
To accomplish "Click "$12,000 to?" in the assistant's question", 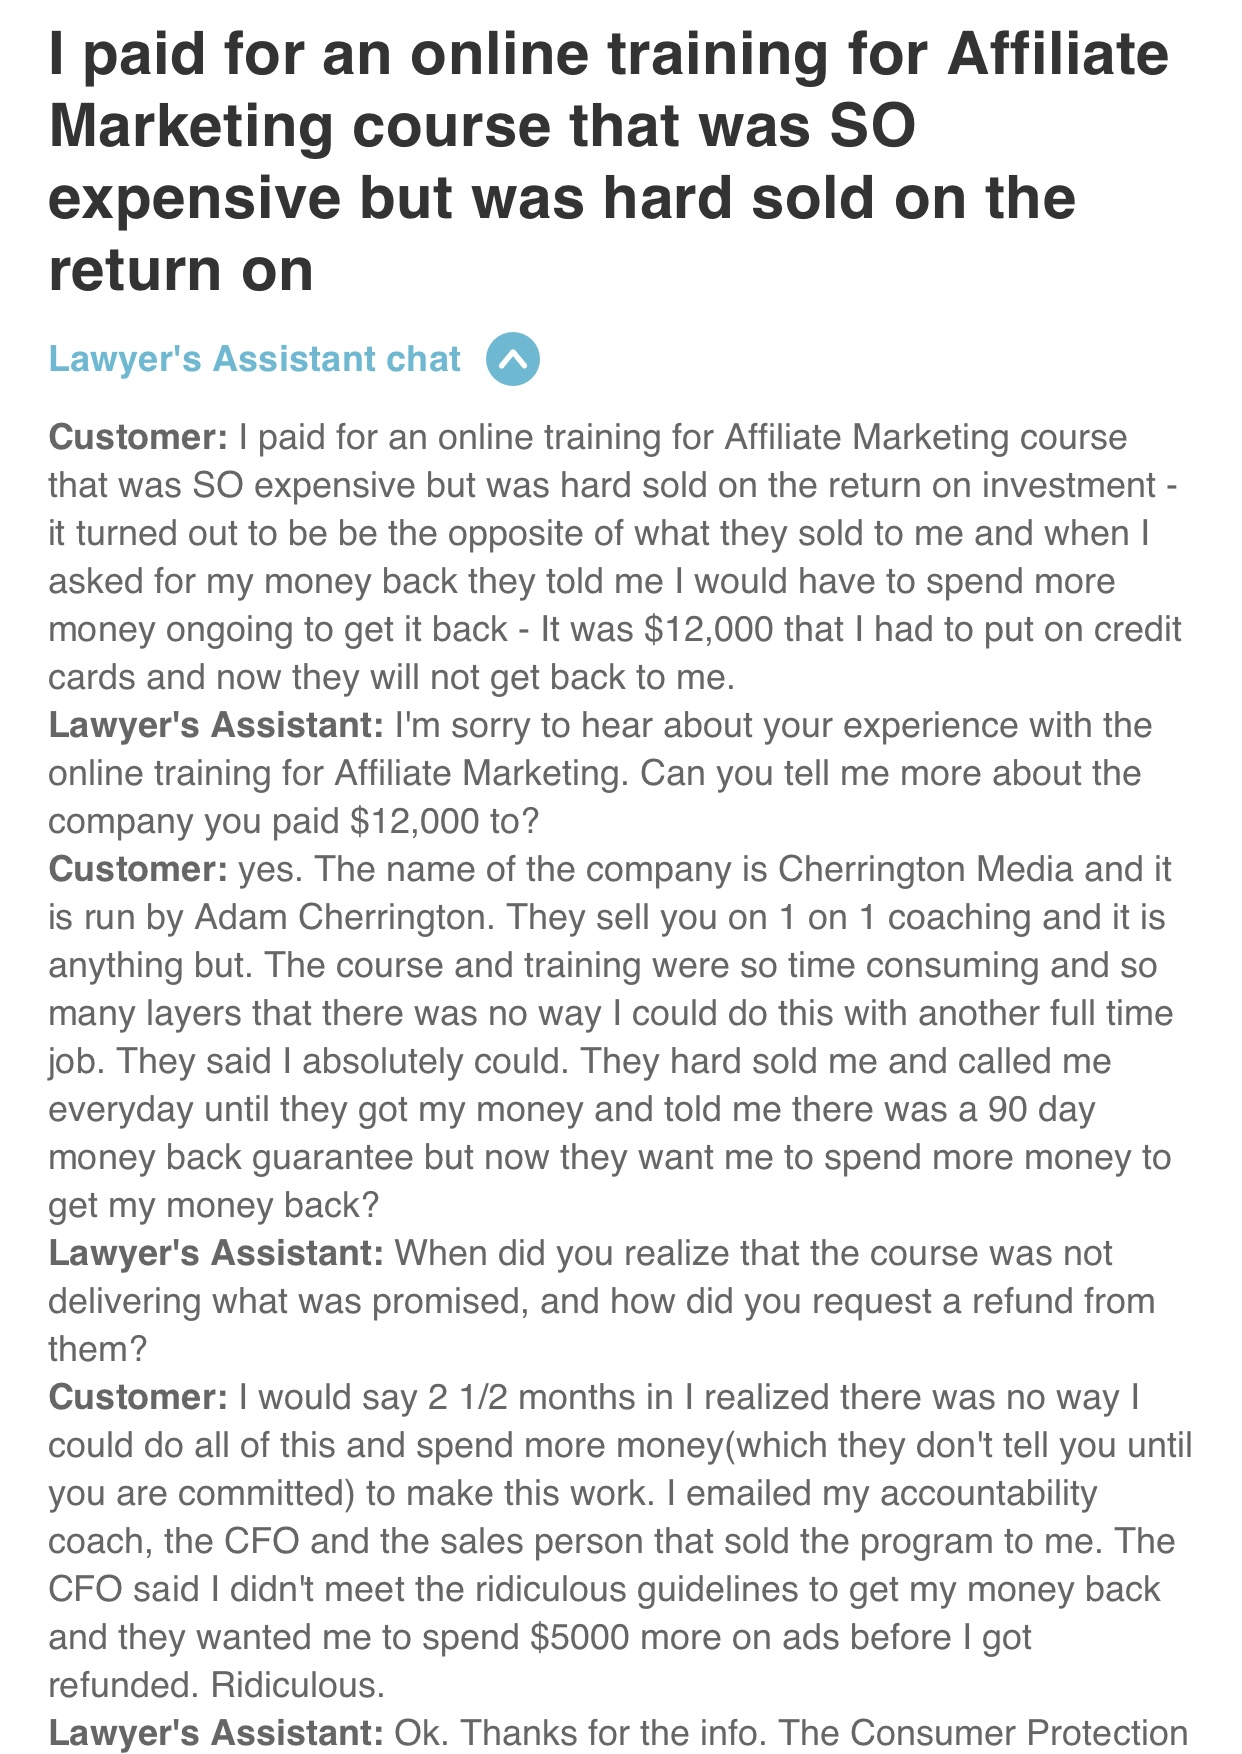I will tap(444, 821).
